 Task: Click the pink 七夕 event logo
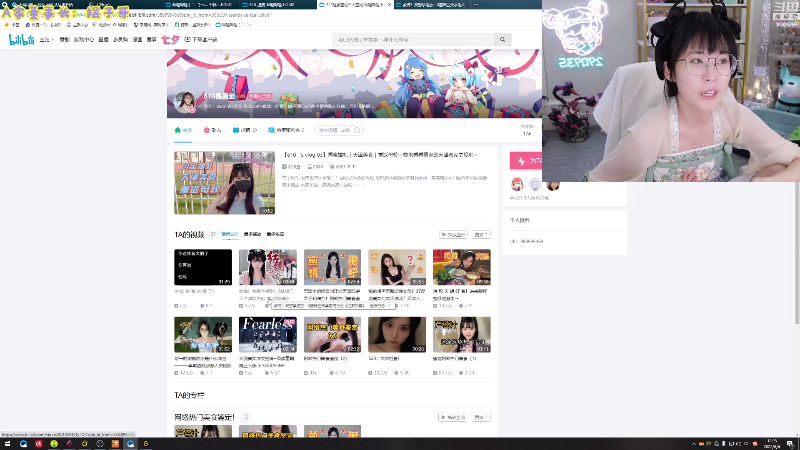[170, 39]
